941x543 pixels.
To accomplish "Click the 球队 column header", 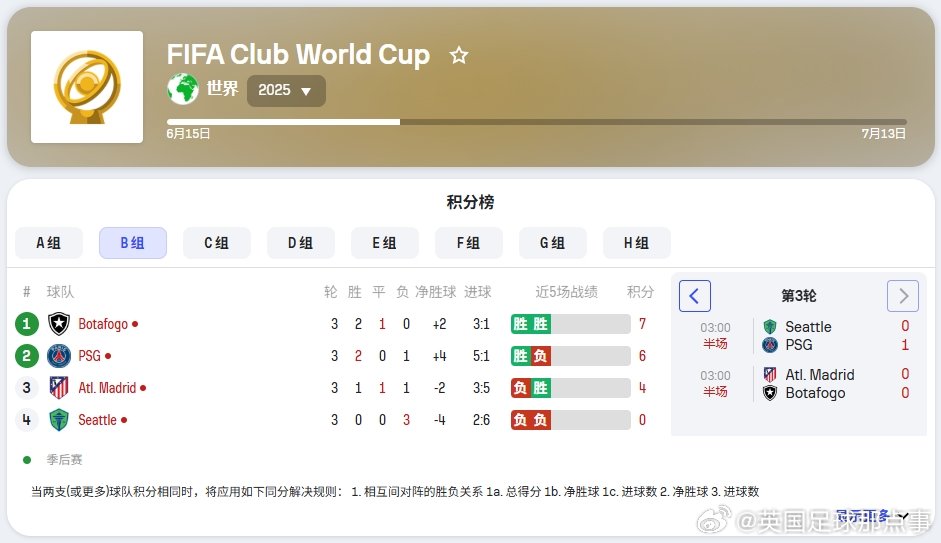I will [60, 292].
